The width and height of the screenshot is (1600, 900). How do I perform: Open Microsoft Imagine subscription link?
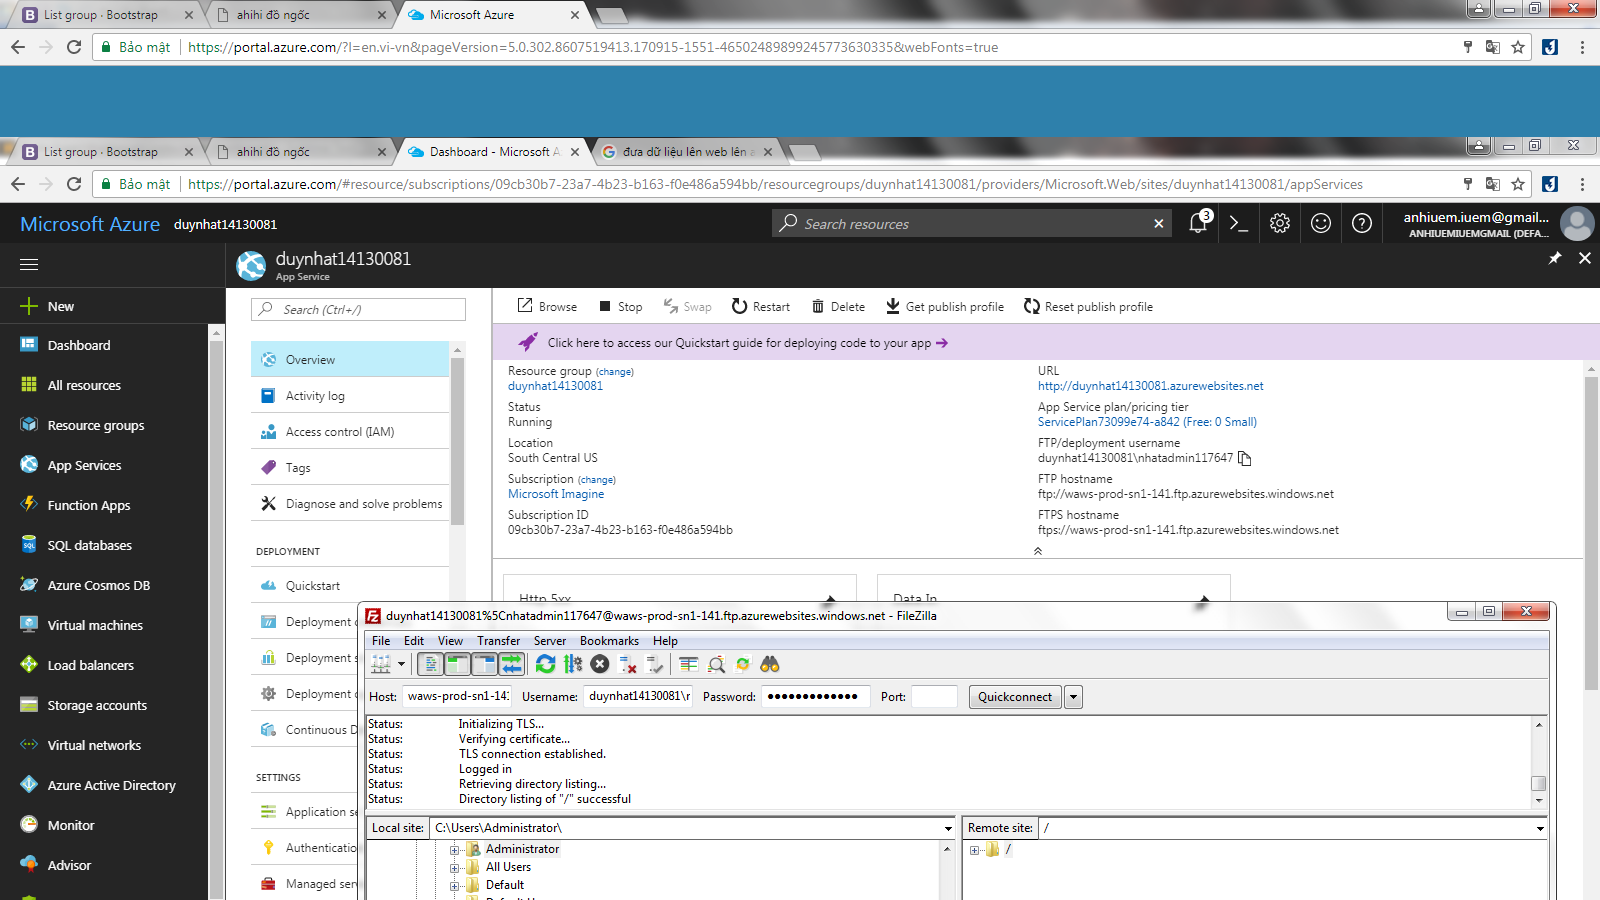tap(556, 494)
